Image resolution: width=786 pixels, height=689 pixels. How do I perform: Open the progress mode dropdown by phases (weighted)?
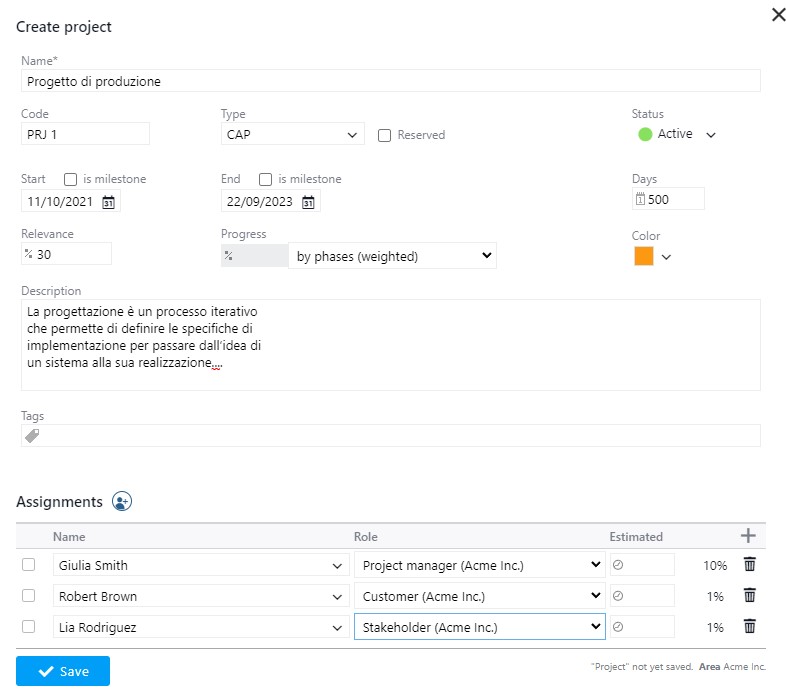pos(392,256)
